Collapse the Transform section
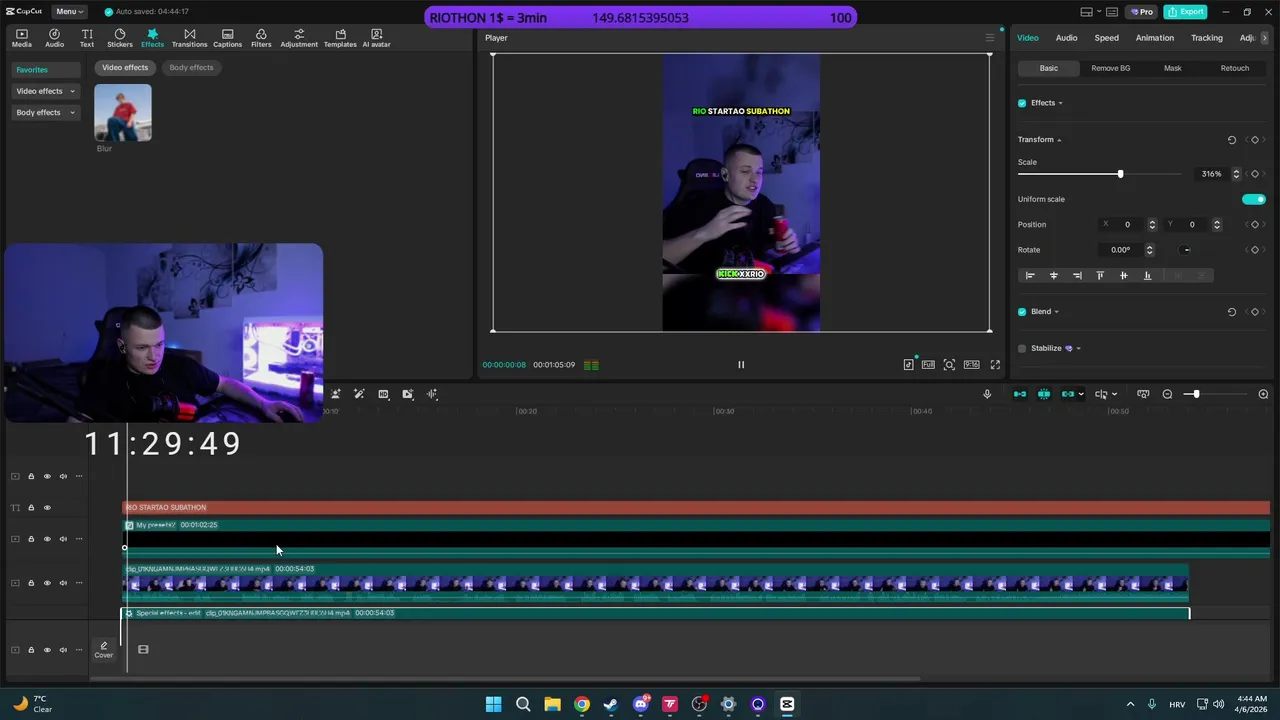Viewport: 1280px width, 720px height. click(1059, 140)
